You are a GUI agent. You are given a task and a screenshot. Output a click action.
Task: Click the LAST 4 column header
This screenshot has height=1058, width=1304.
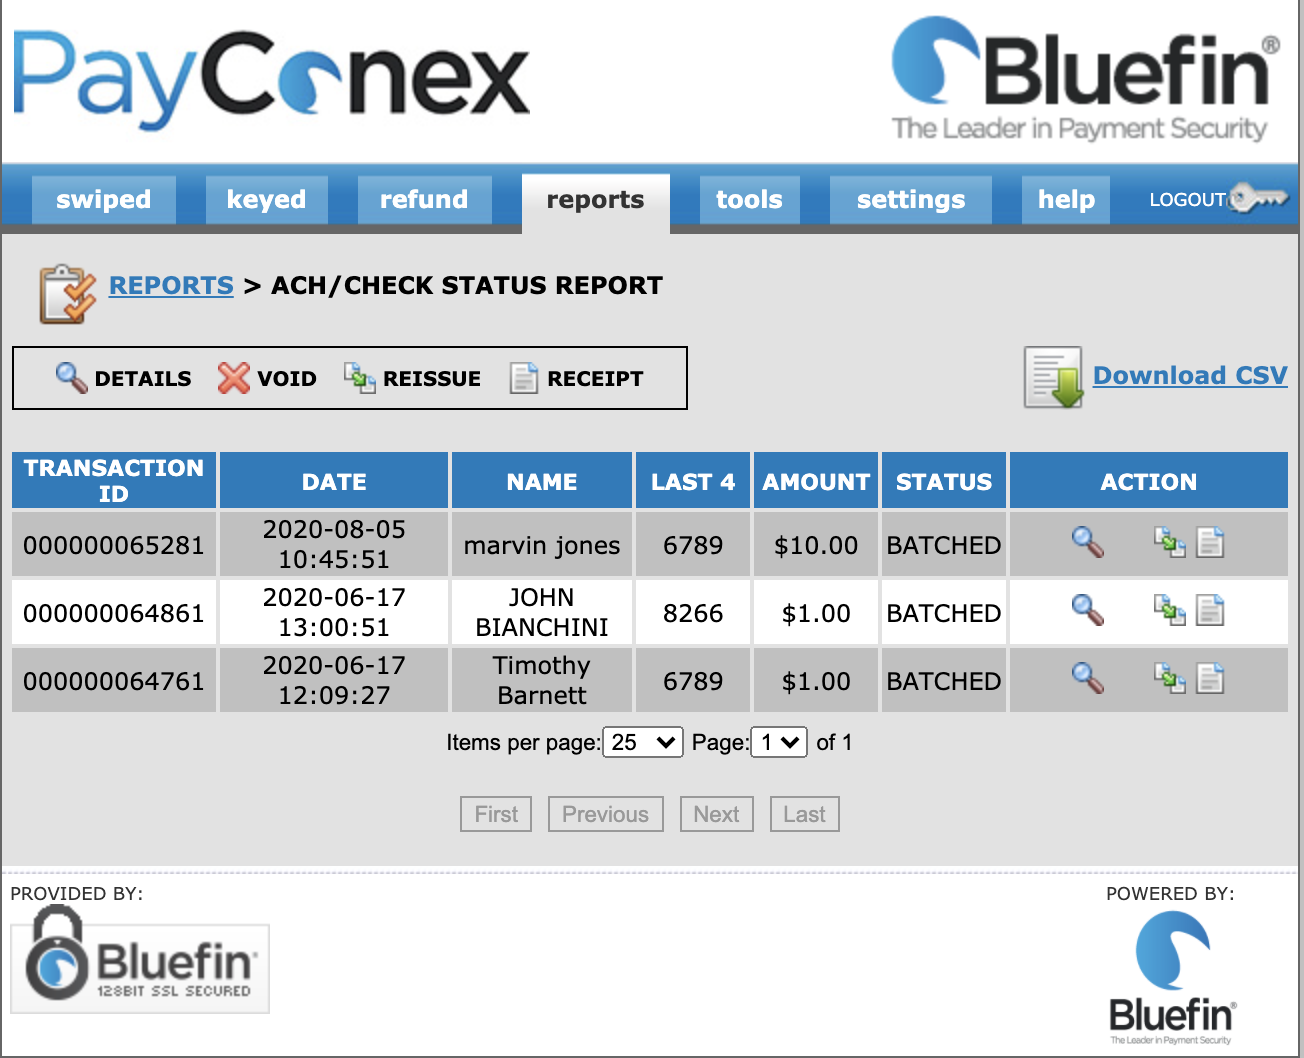[693, 481]
